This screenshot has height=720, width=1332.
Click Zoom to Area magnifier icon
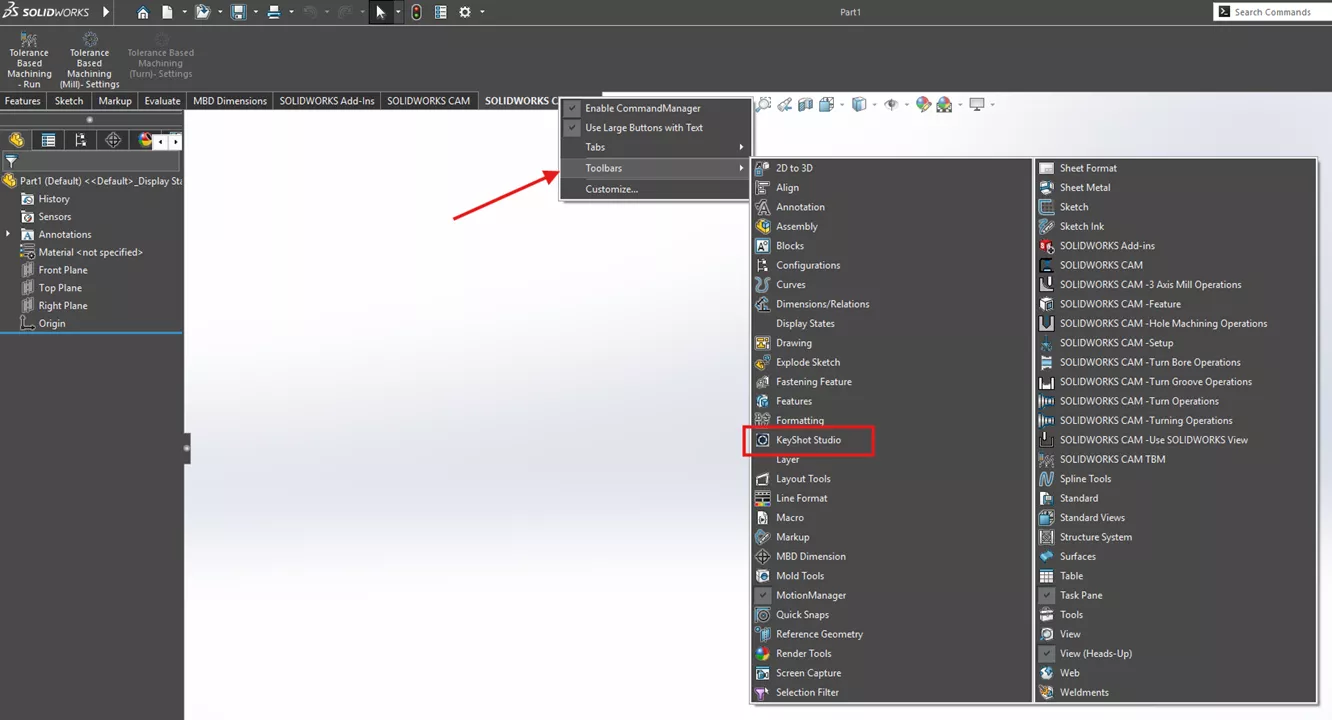[x=764, y=104]
